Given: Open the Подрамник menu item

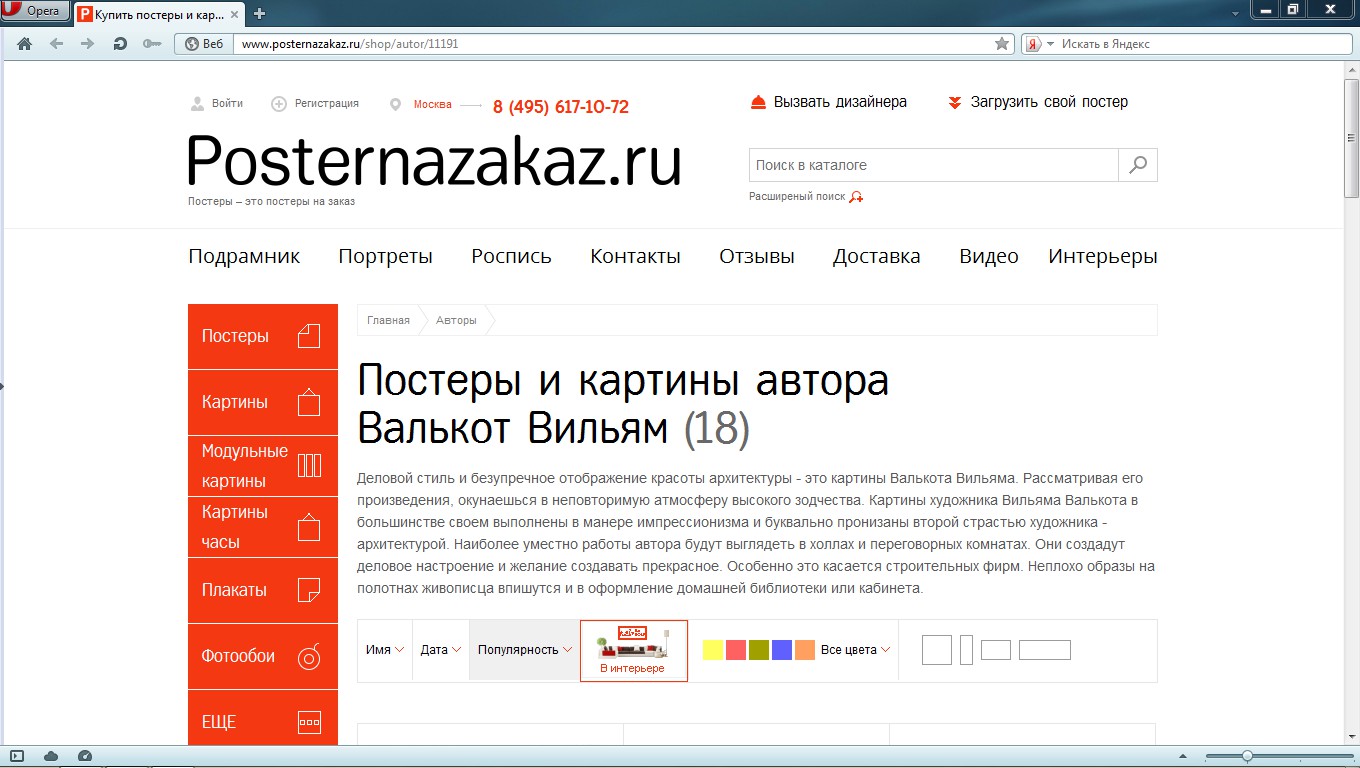Looking at the screenshot, I should tap(244, 256).
